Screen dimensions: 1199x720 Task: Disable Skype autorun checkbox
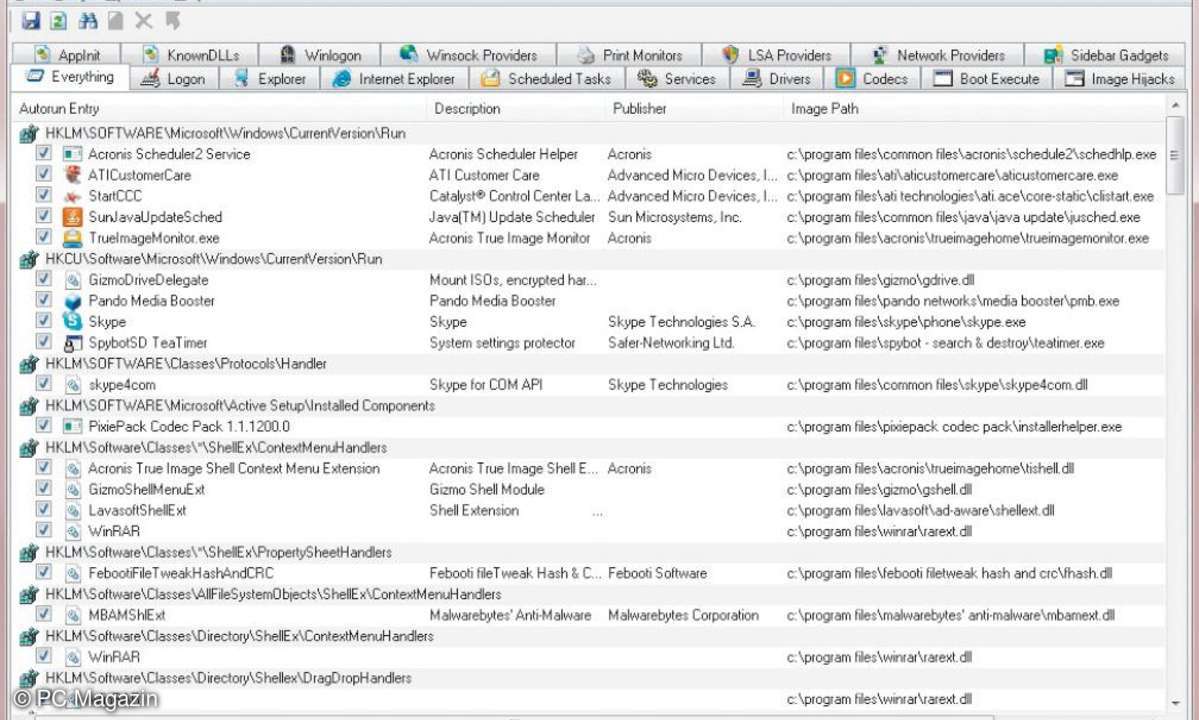[x=44, y=321]
